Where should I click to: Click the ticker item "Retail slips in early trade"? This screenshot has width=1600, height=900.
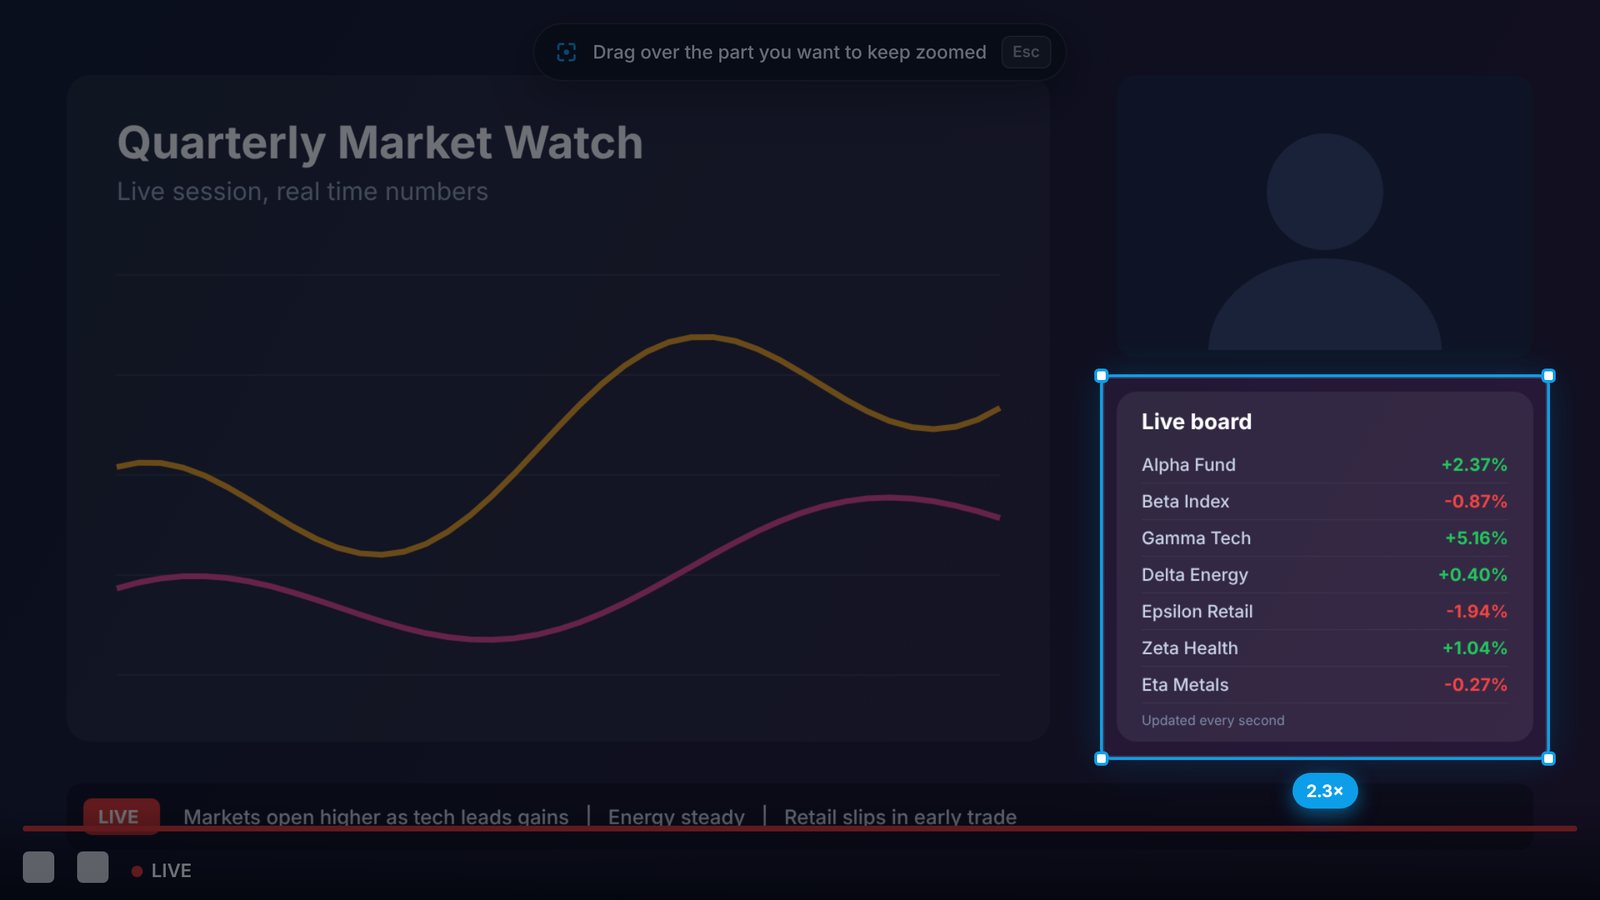[x=900, y=817]
